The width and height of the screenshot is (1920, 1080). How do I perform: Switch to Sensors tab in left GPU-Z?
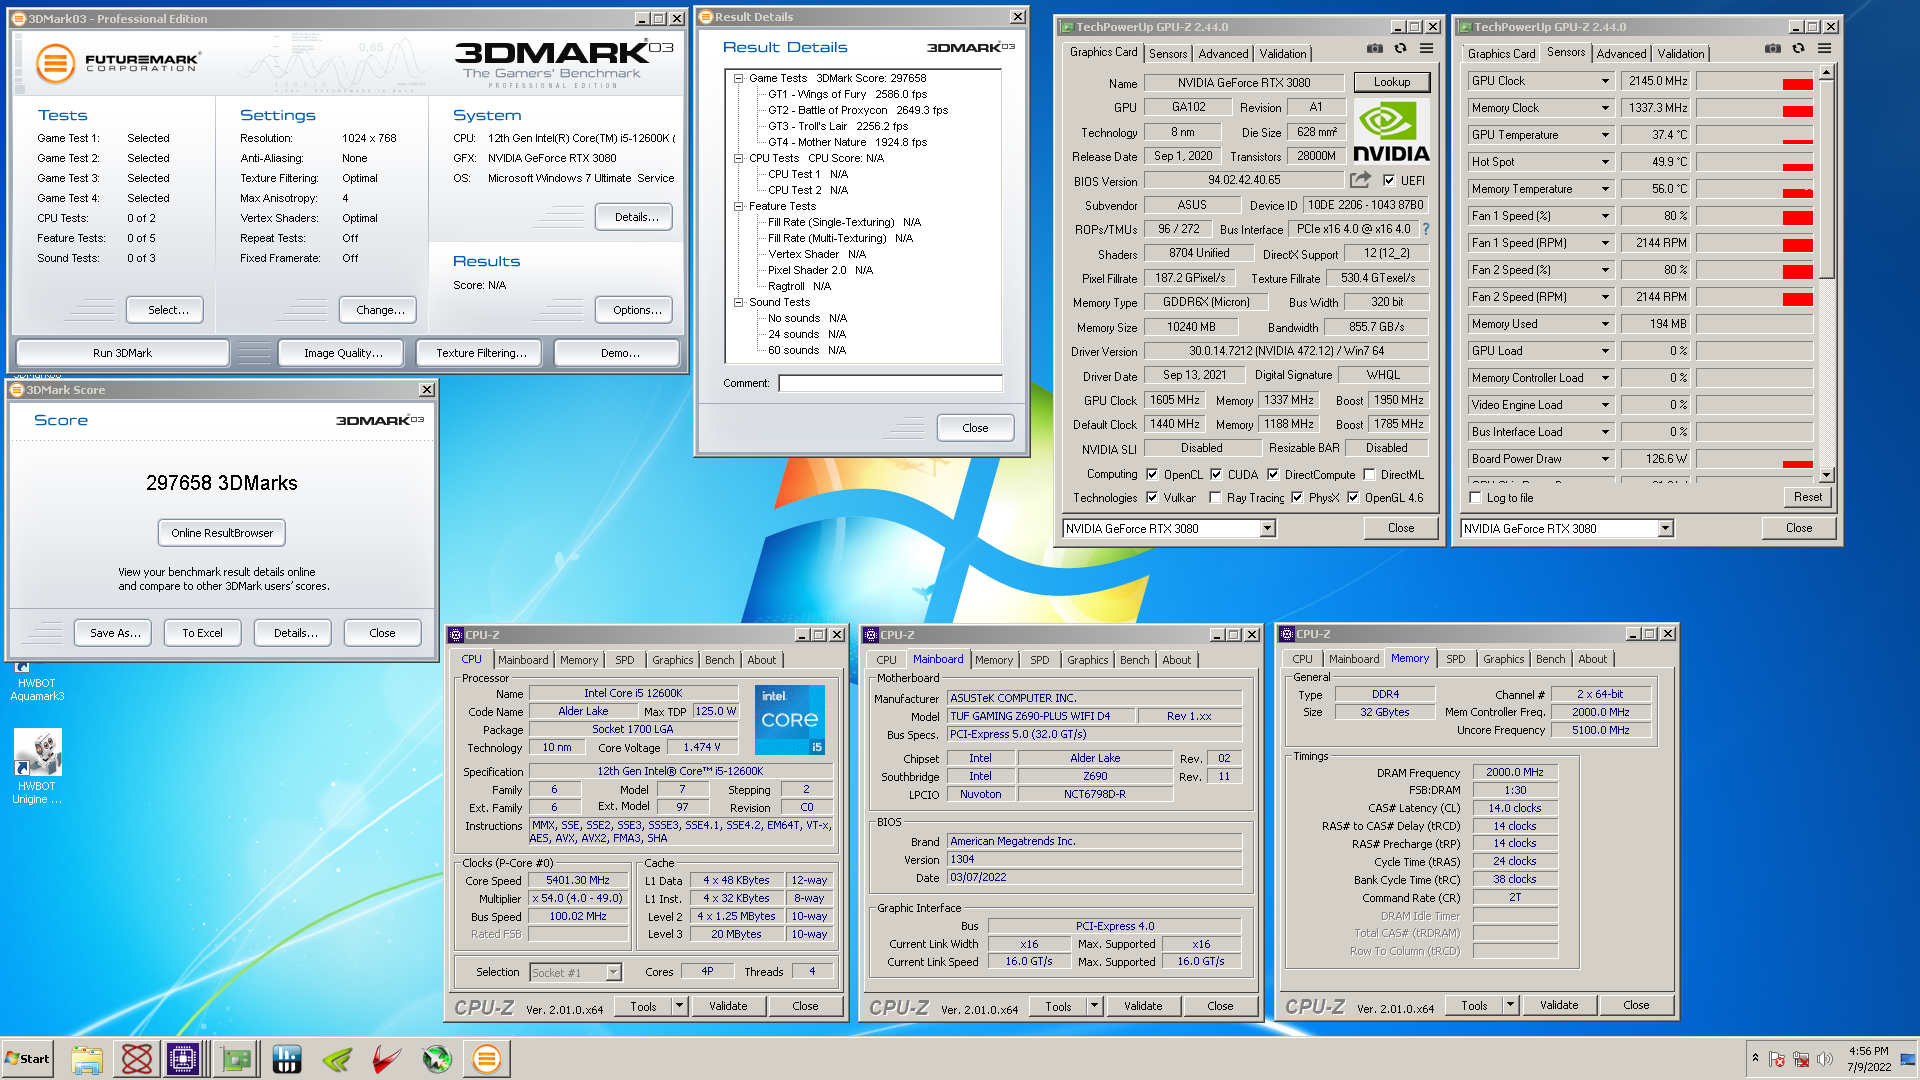1167,54
